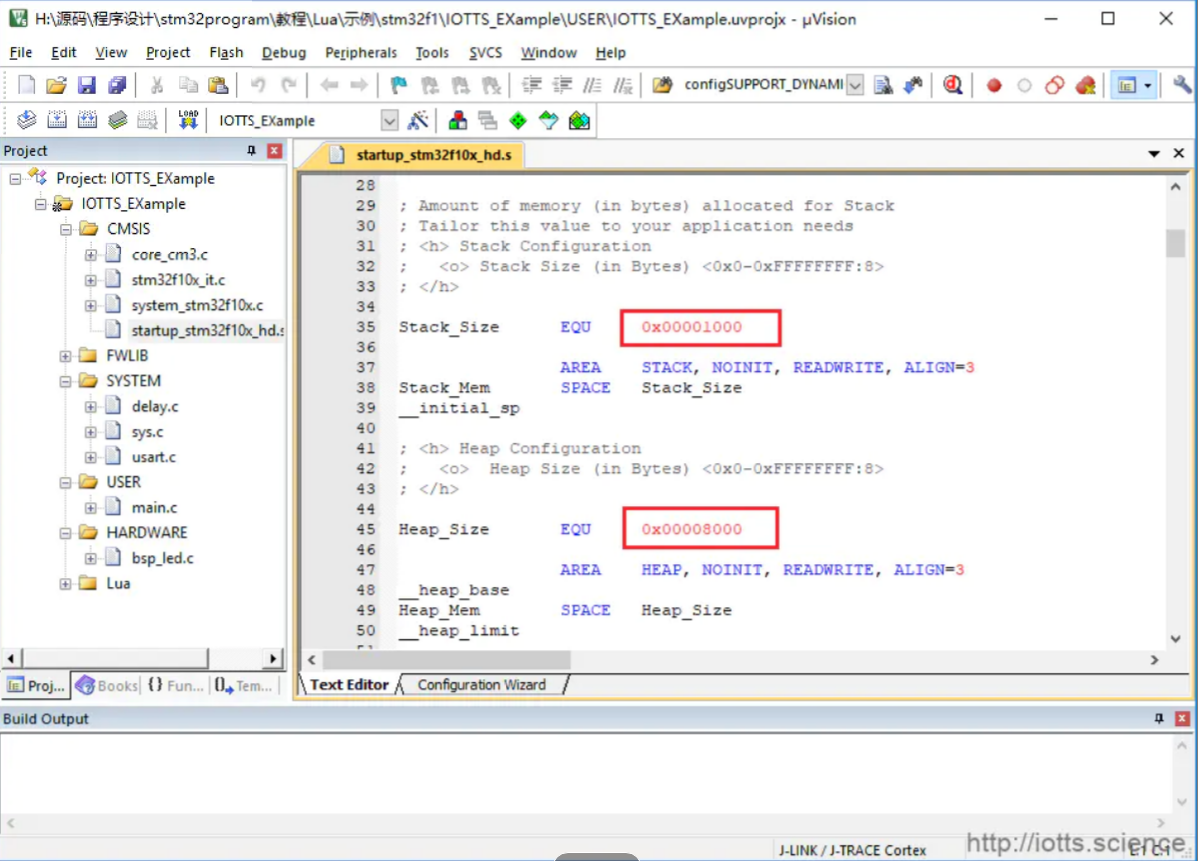The height and width of the screenshot is (861, 1198).
Task: Open the configSUPPORT_DYNAMI search dropdown
Action: tap(855, 86)
